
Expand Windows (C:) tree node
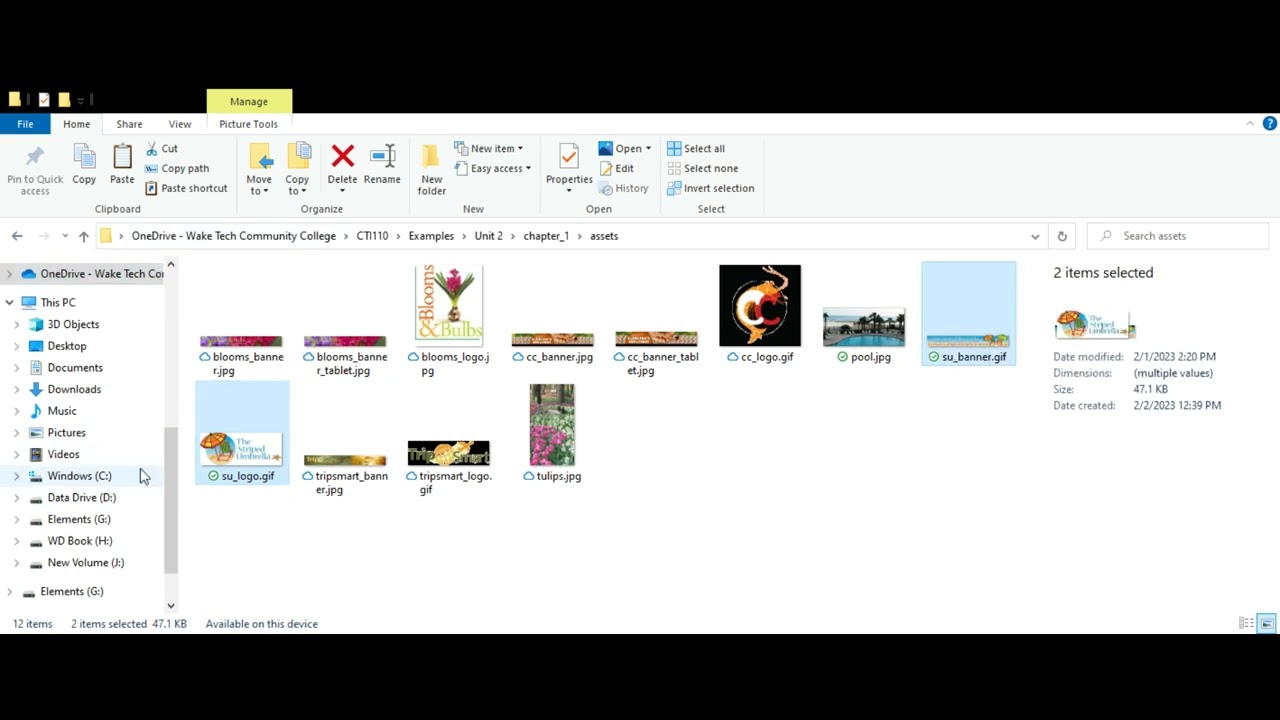coord(16,476)
